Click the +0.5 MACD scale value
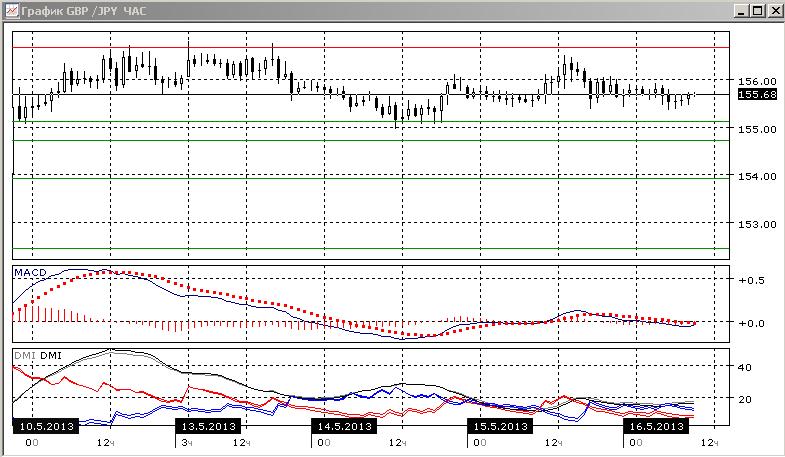Viewport: 785px width, 457px height. click(751, 280)
